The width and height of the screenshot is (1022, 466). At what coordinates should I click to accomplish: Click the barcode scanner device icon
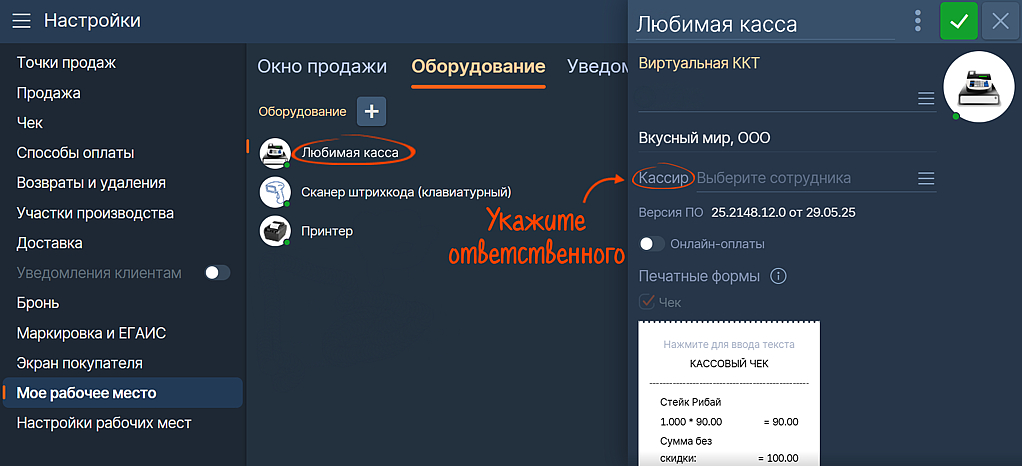click(274, 192)
